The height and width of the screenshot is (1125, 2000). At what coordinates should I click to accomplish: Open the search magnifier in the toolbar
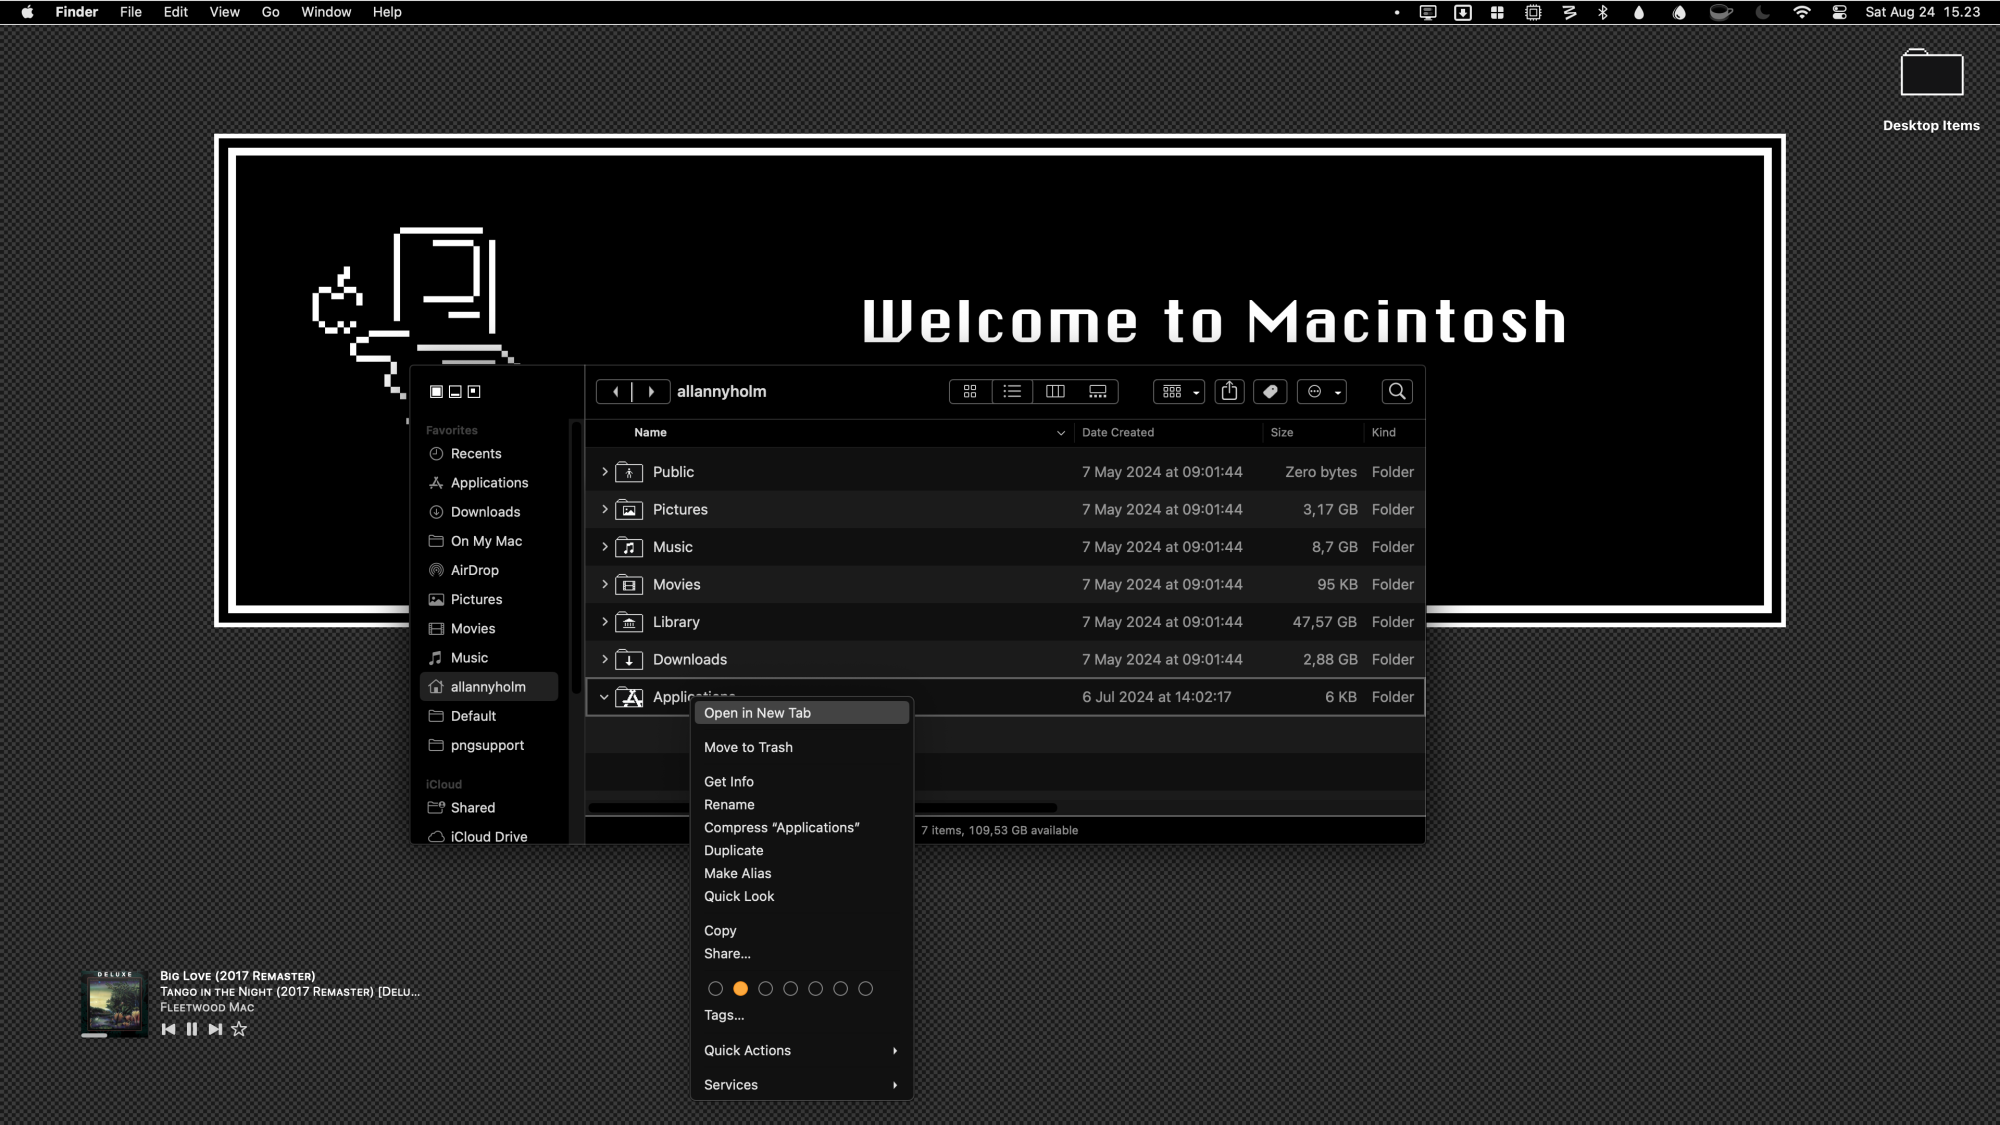coord(1396,391)
